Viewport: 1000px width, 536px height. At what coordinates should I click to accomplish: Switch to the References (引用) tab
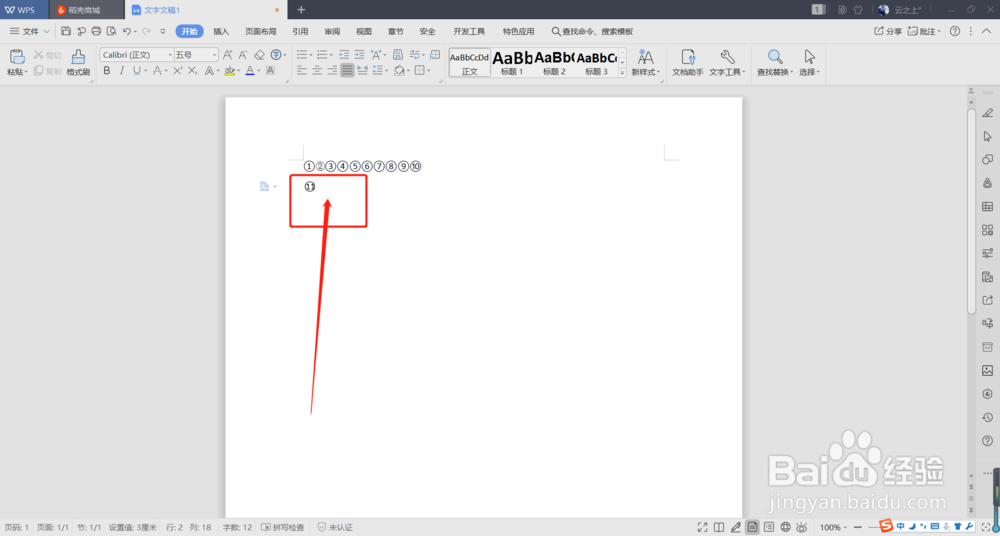coord(300,31)
